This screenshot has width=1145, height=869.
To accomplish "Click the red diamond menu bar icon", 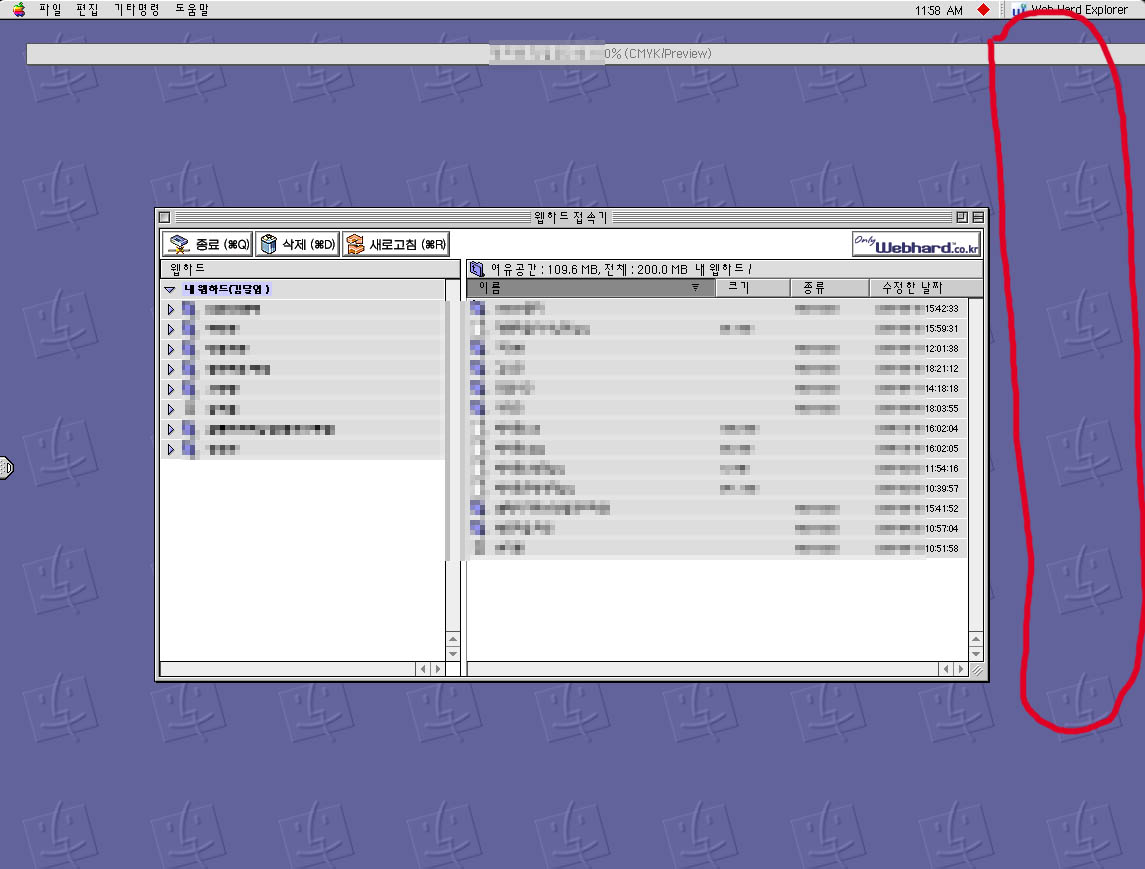I will (983, 10).
